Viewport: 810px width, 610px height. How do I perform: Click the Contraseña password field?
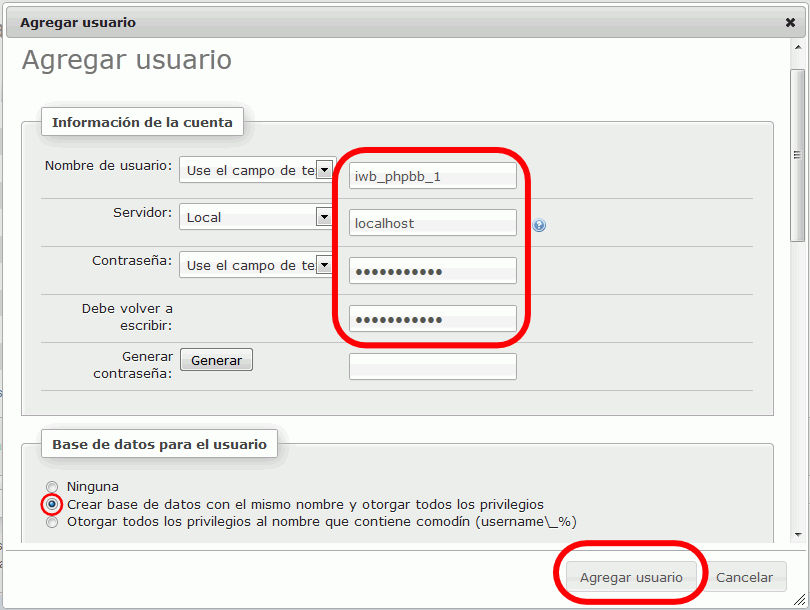tap(432, 271)
